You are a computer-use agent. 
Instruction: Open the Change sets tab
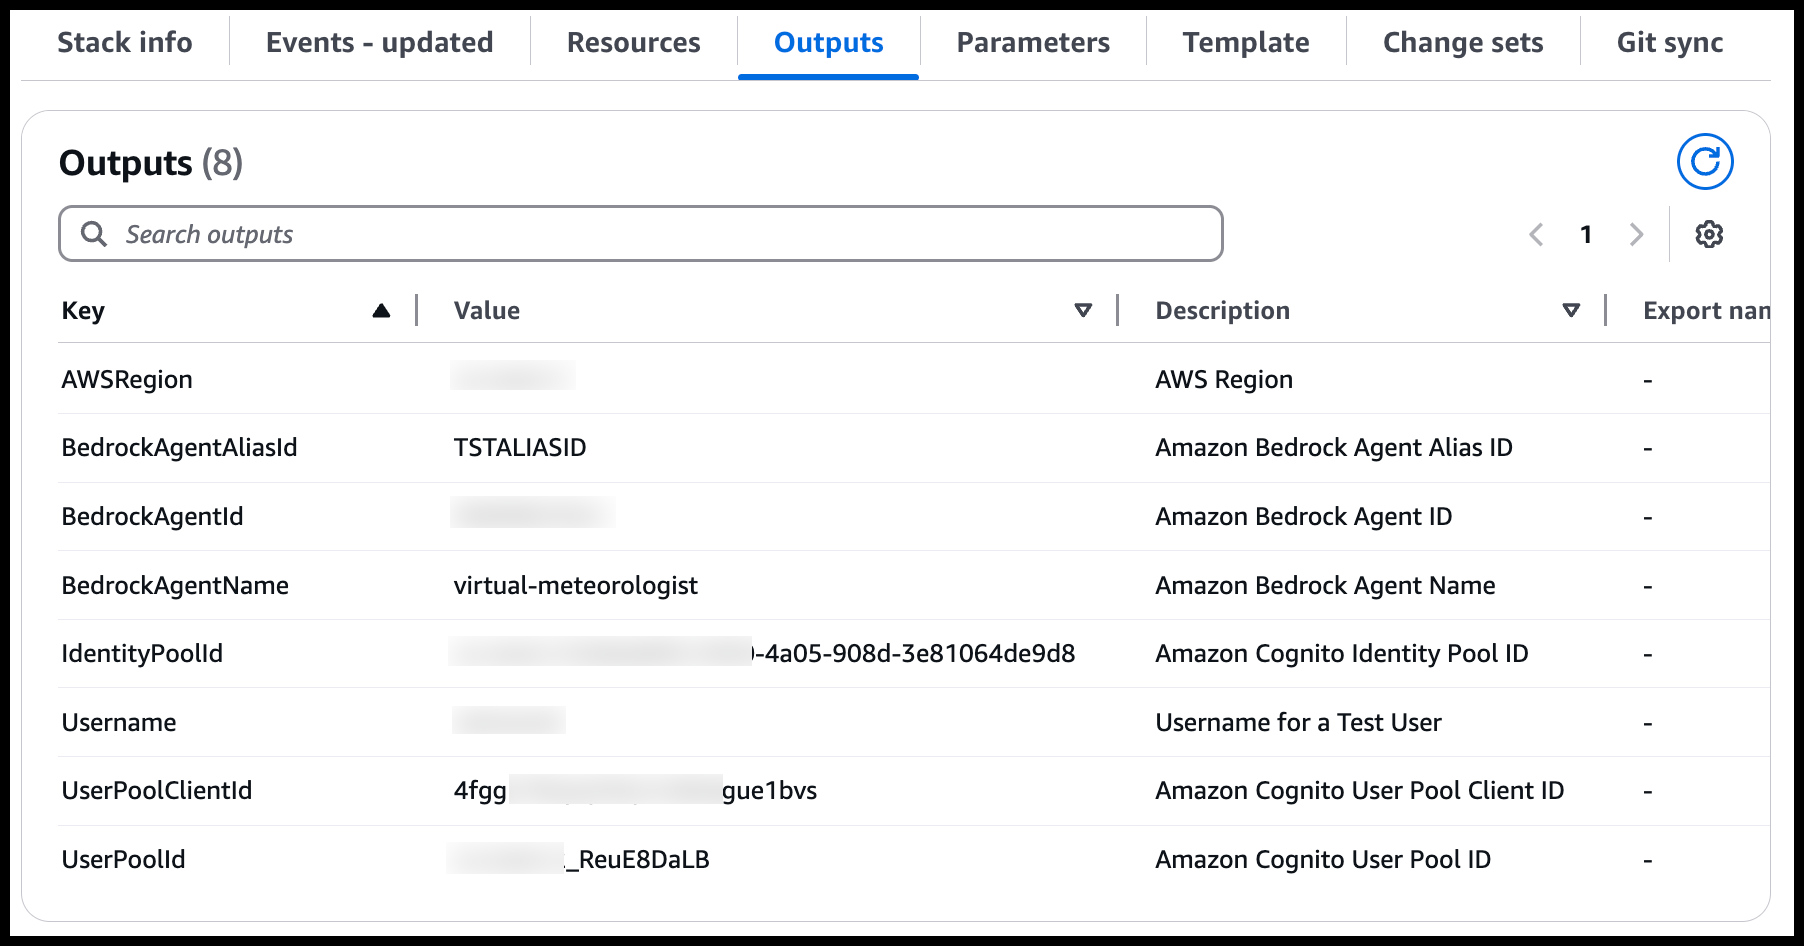pos(1462,43)
